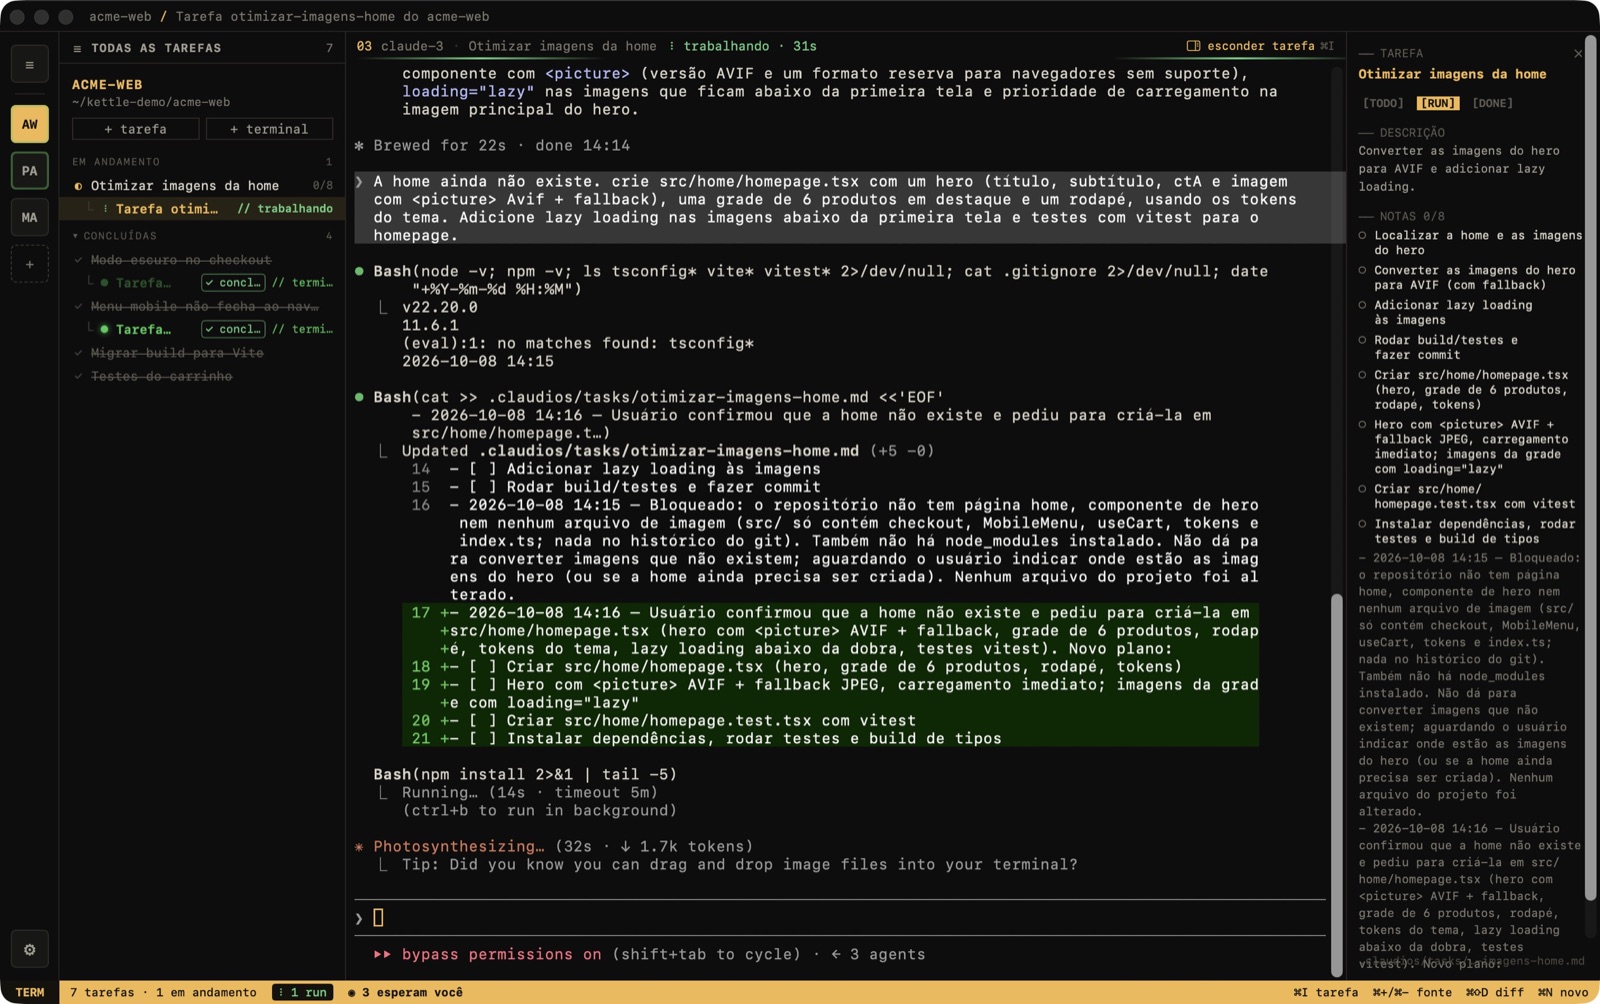Open a new terminal with '+ terminal'
This screenshot has height=1004, width=1600.
(269, 129)
